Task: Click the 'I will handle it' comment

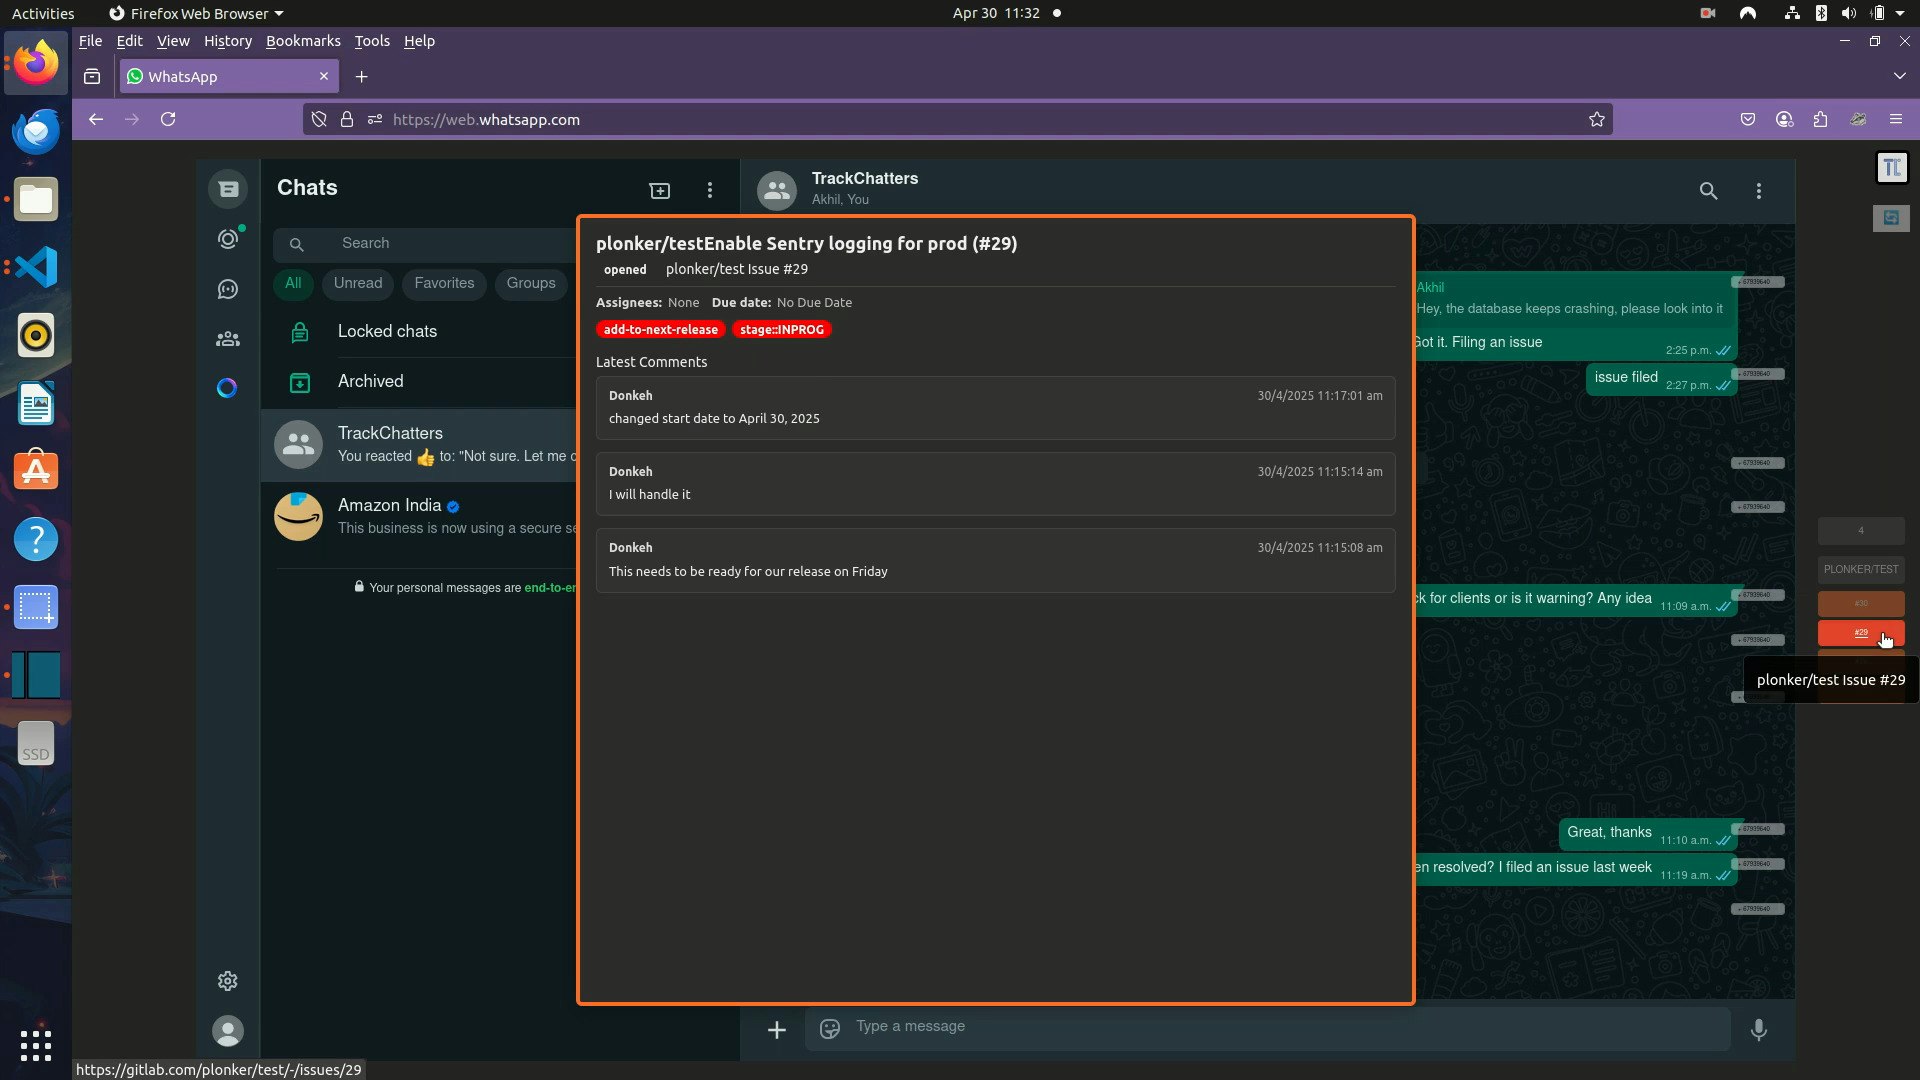Action: (995, 484)
